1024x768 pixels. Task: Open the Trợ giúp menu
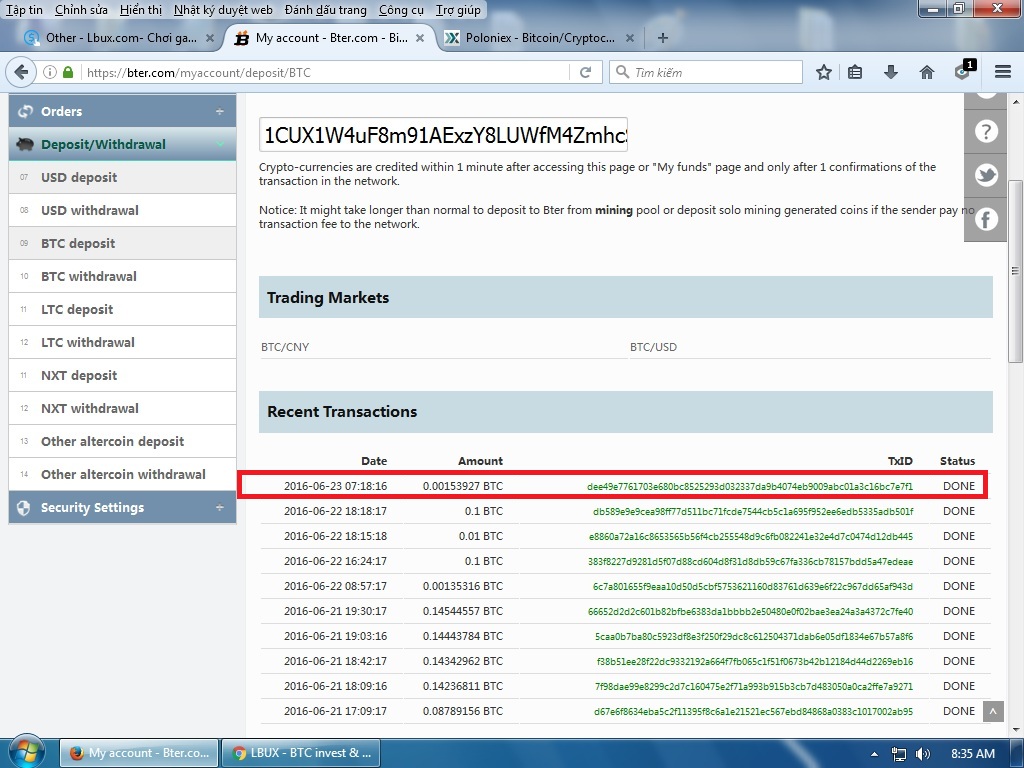[458, 10]
